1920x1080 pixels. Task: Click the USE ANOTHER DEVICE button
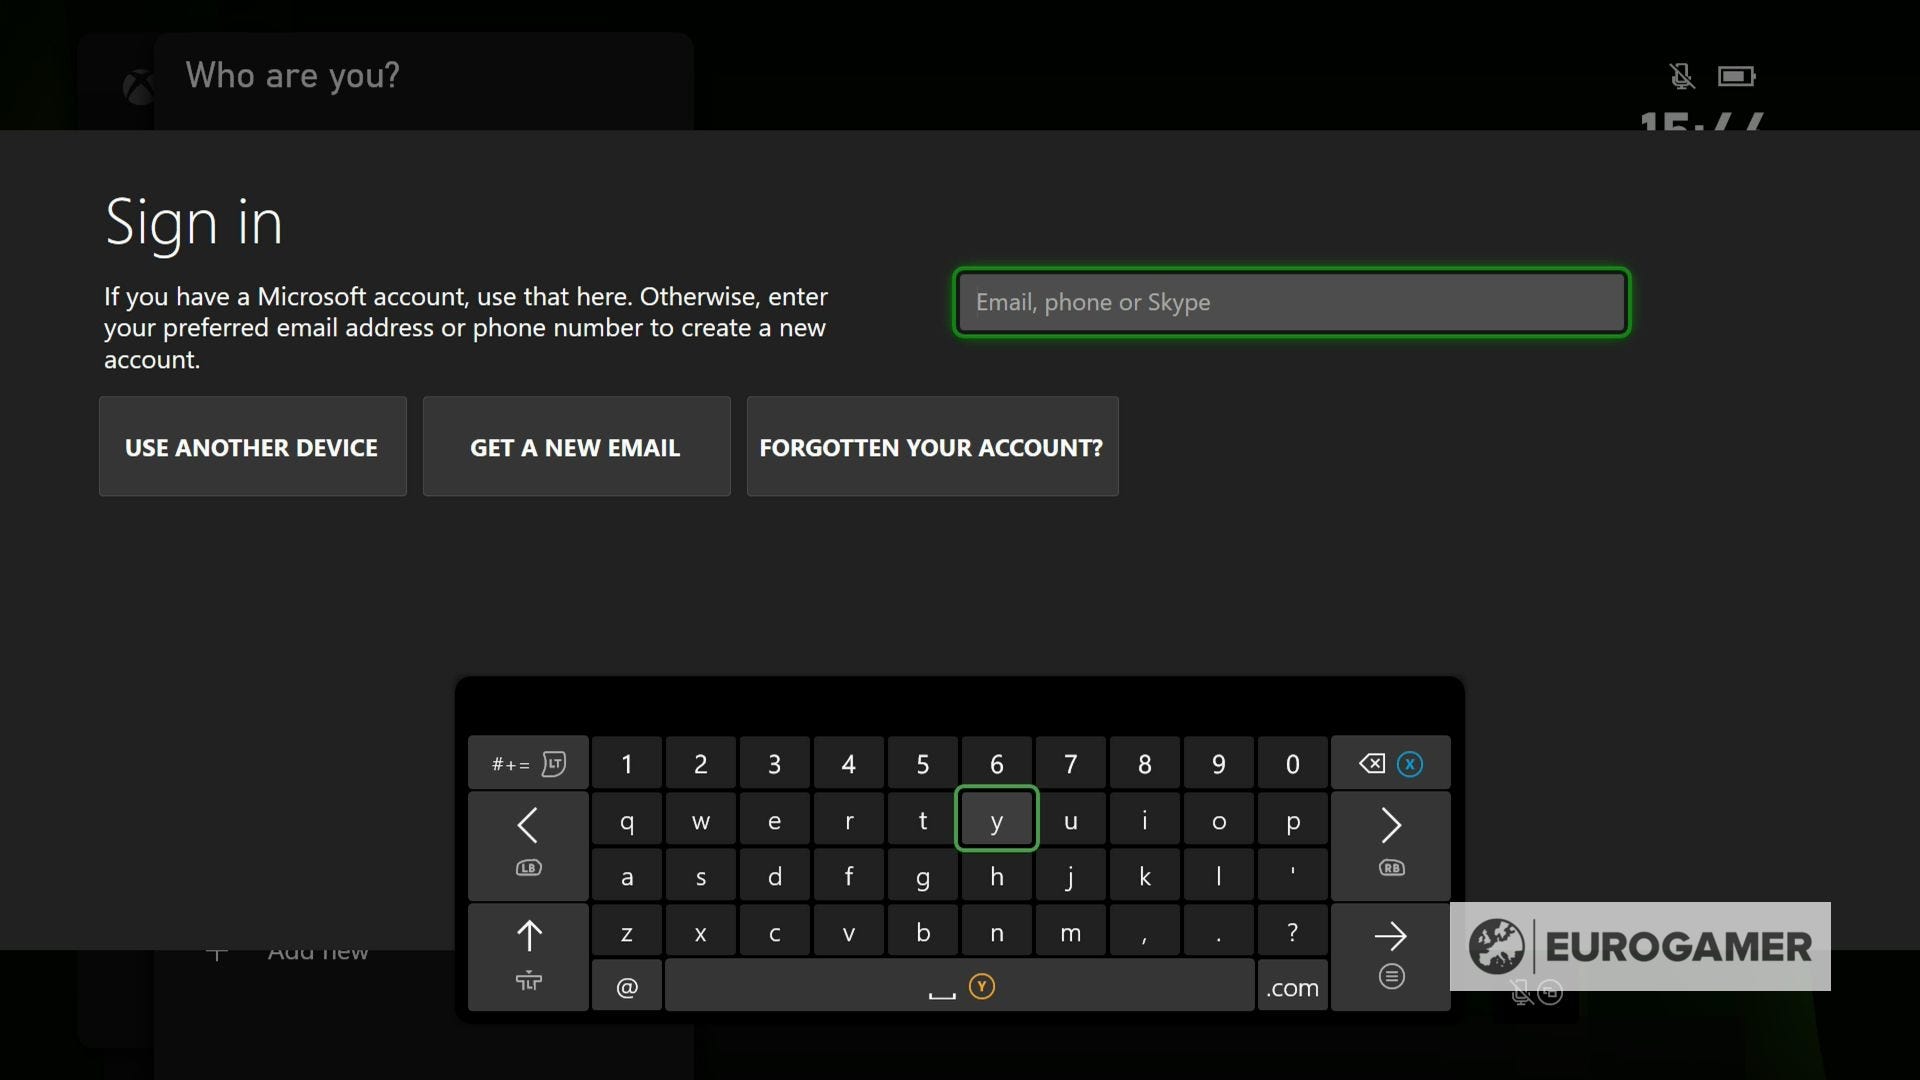(252, 447)
